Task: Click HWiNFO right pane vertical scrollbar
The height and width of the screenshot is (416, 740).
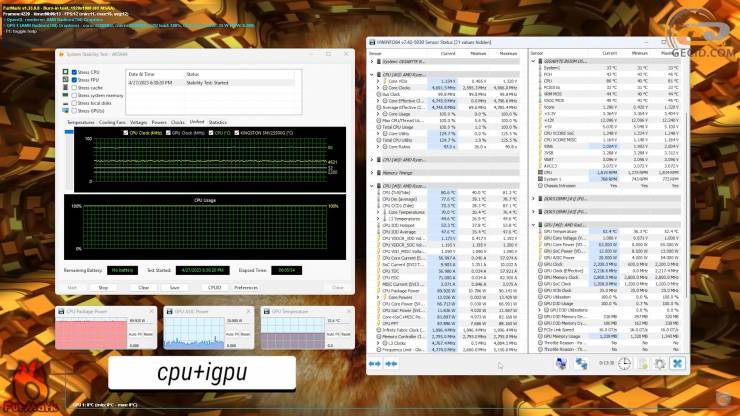Action: tap(685, 205)
